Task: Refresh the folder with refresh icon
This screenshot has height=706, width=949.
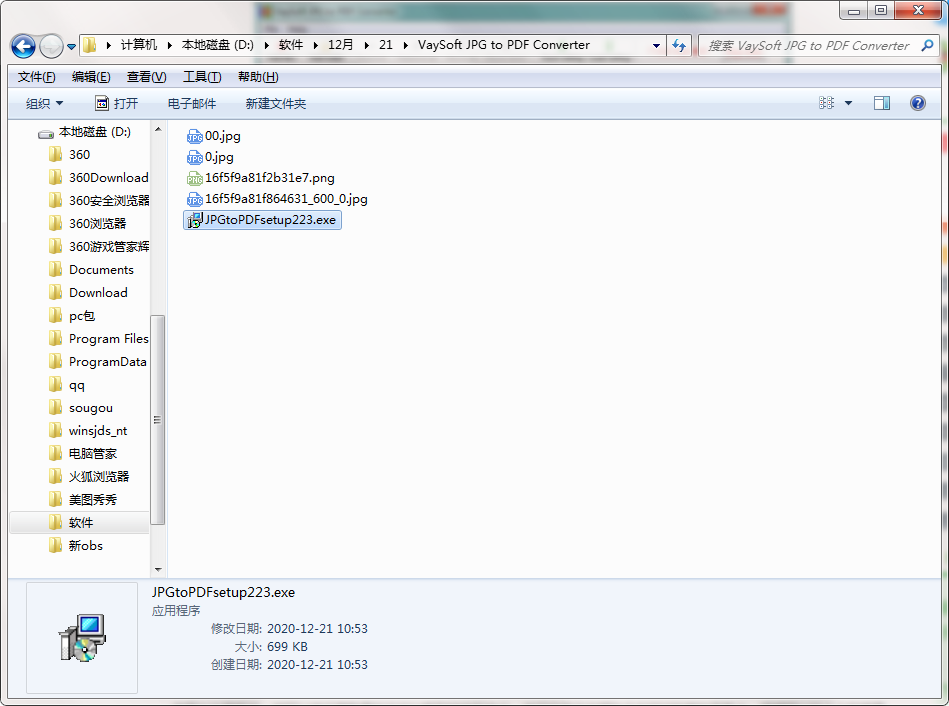Action: [x=679, y=46]
